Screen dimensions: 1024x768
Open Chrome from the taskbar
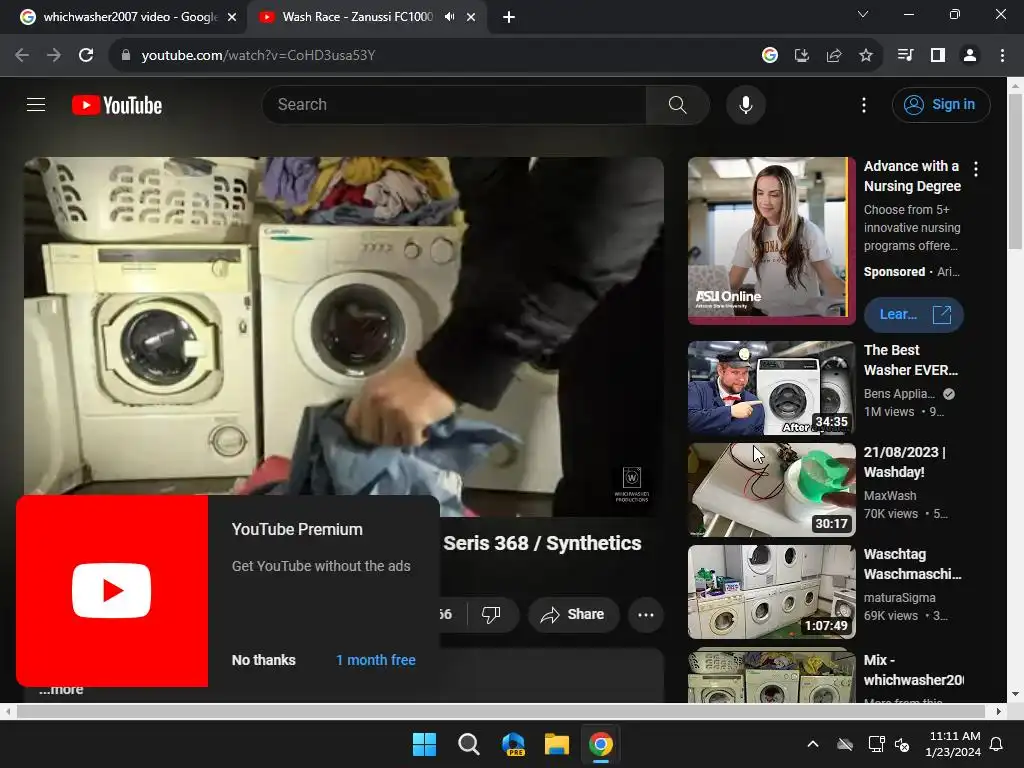click(601, 744)
